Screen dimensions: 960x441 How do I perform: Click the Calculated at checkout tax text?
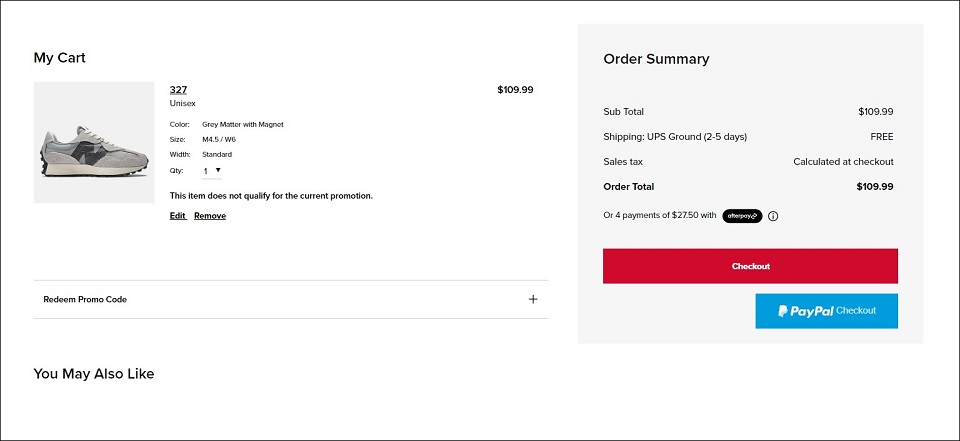tap(843, 162)
